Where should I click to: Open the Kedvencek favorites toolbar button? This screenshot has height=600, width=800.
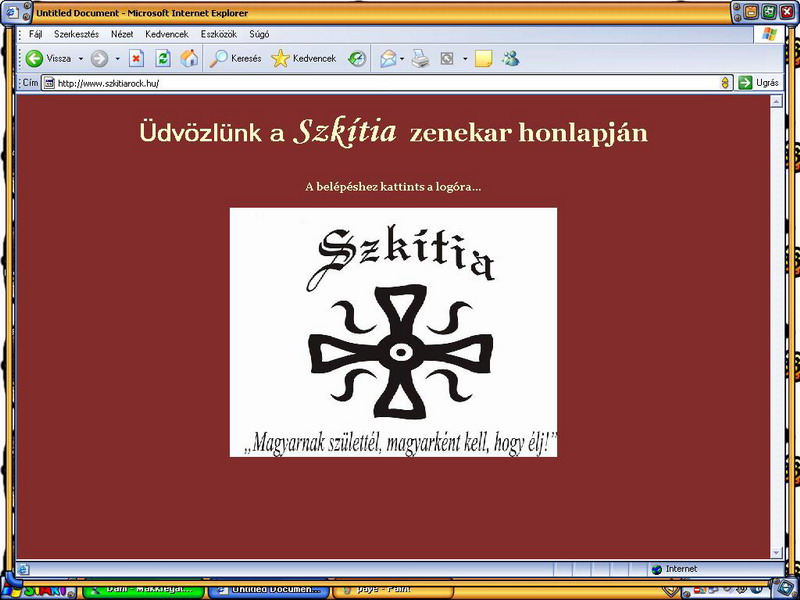point(304,59)
